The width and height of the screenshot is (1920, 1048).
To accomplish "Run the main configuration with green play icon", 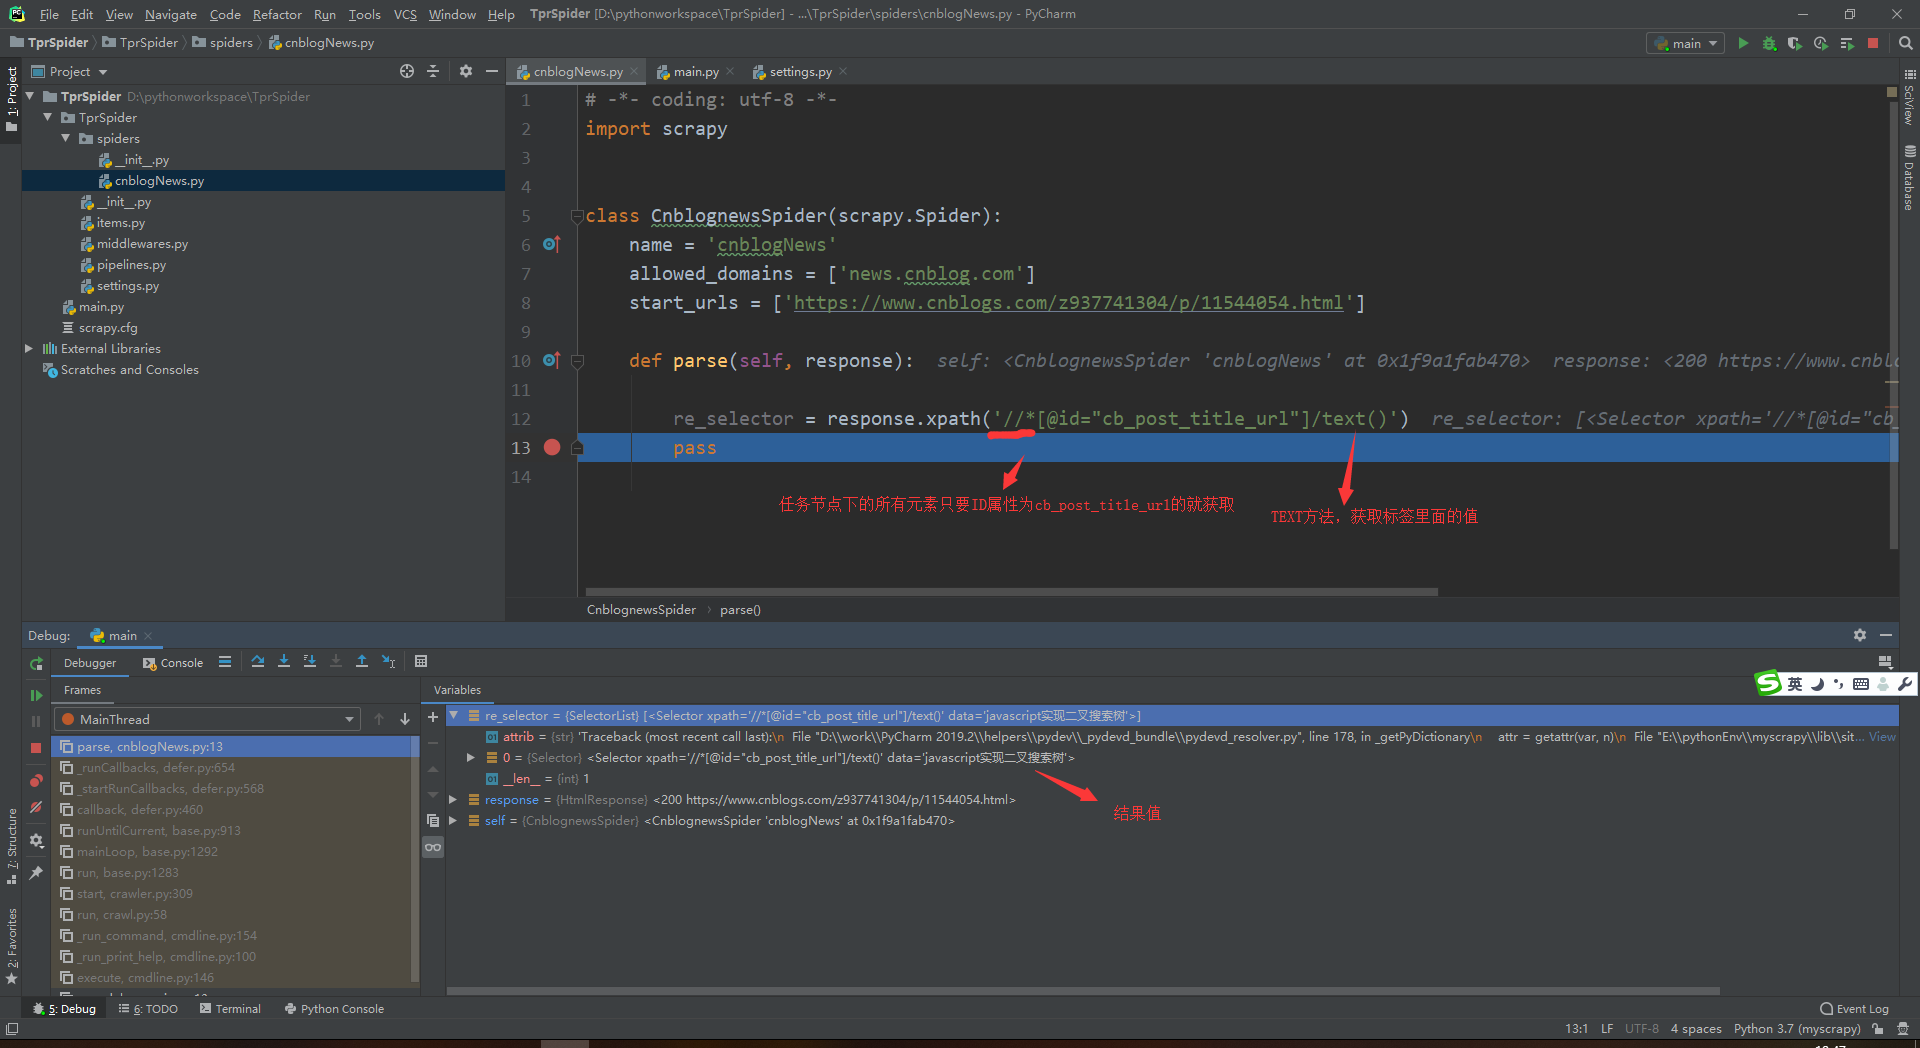I will (1743, 43).
